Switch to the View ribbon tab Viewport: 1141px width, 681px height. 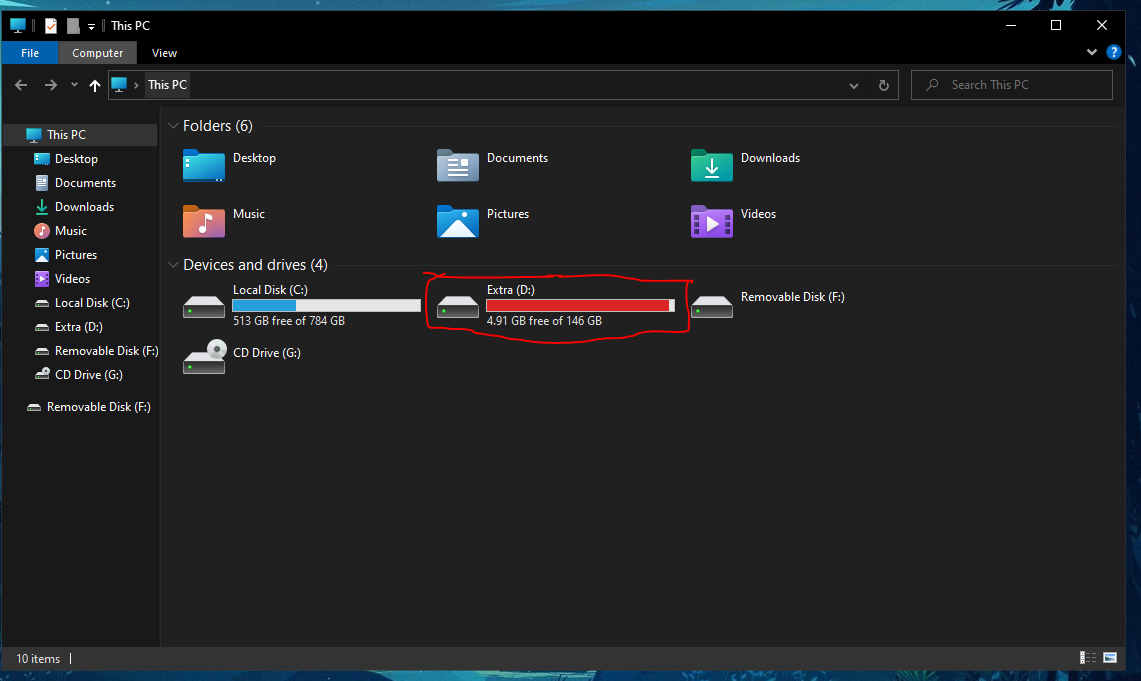164,53
